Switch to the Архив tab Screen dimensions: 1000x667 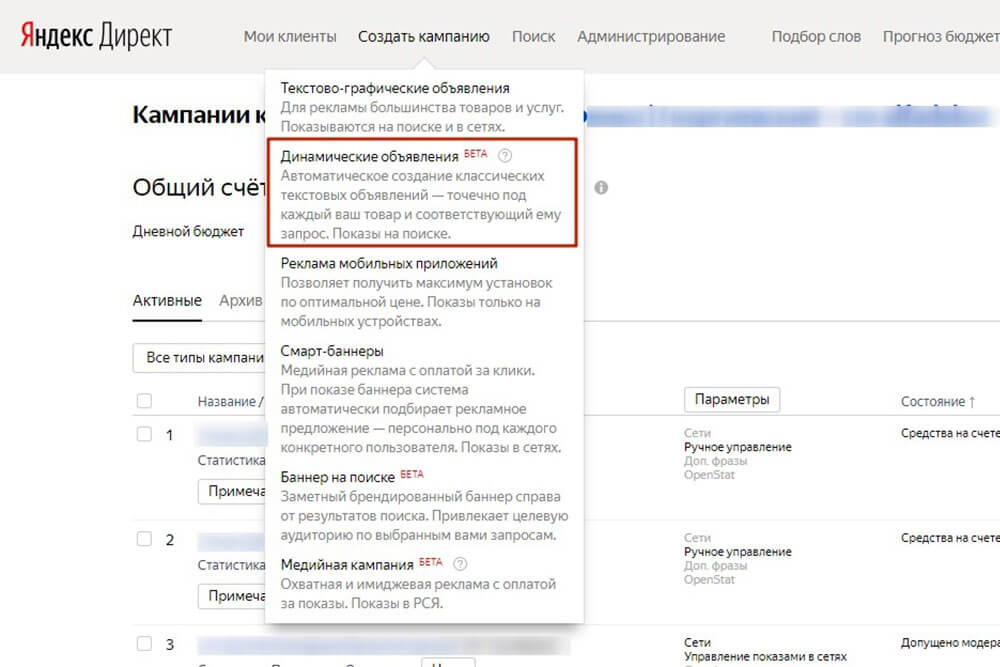pyautogui.click(x=240, y=300)
